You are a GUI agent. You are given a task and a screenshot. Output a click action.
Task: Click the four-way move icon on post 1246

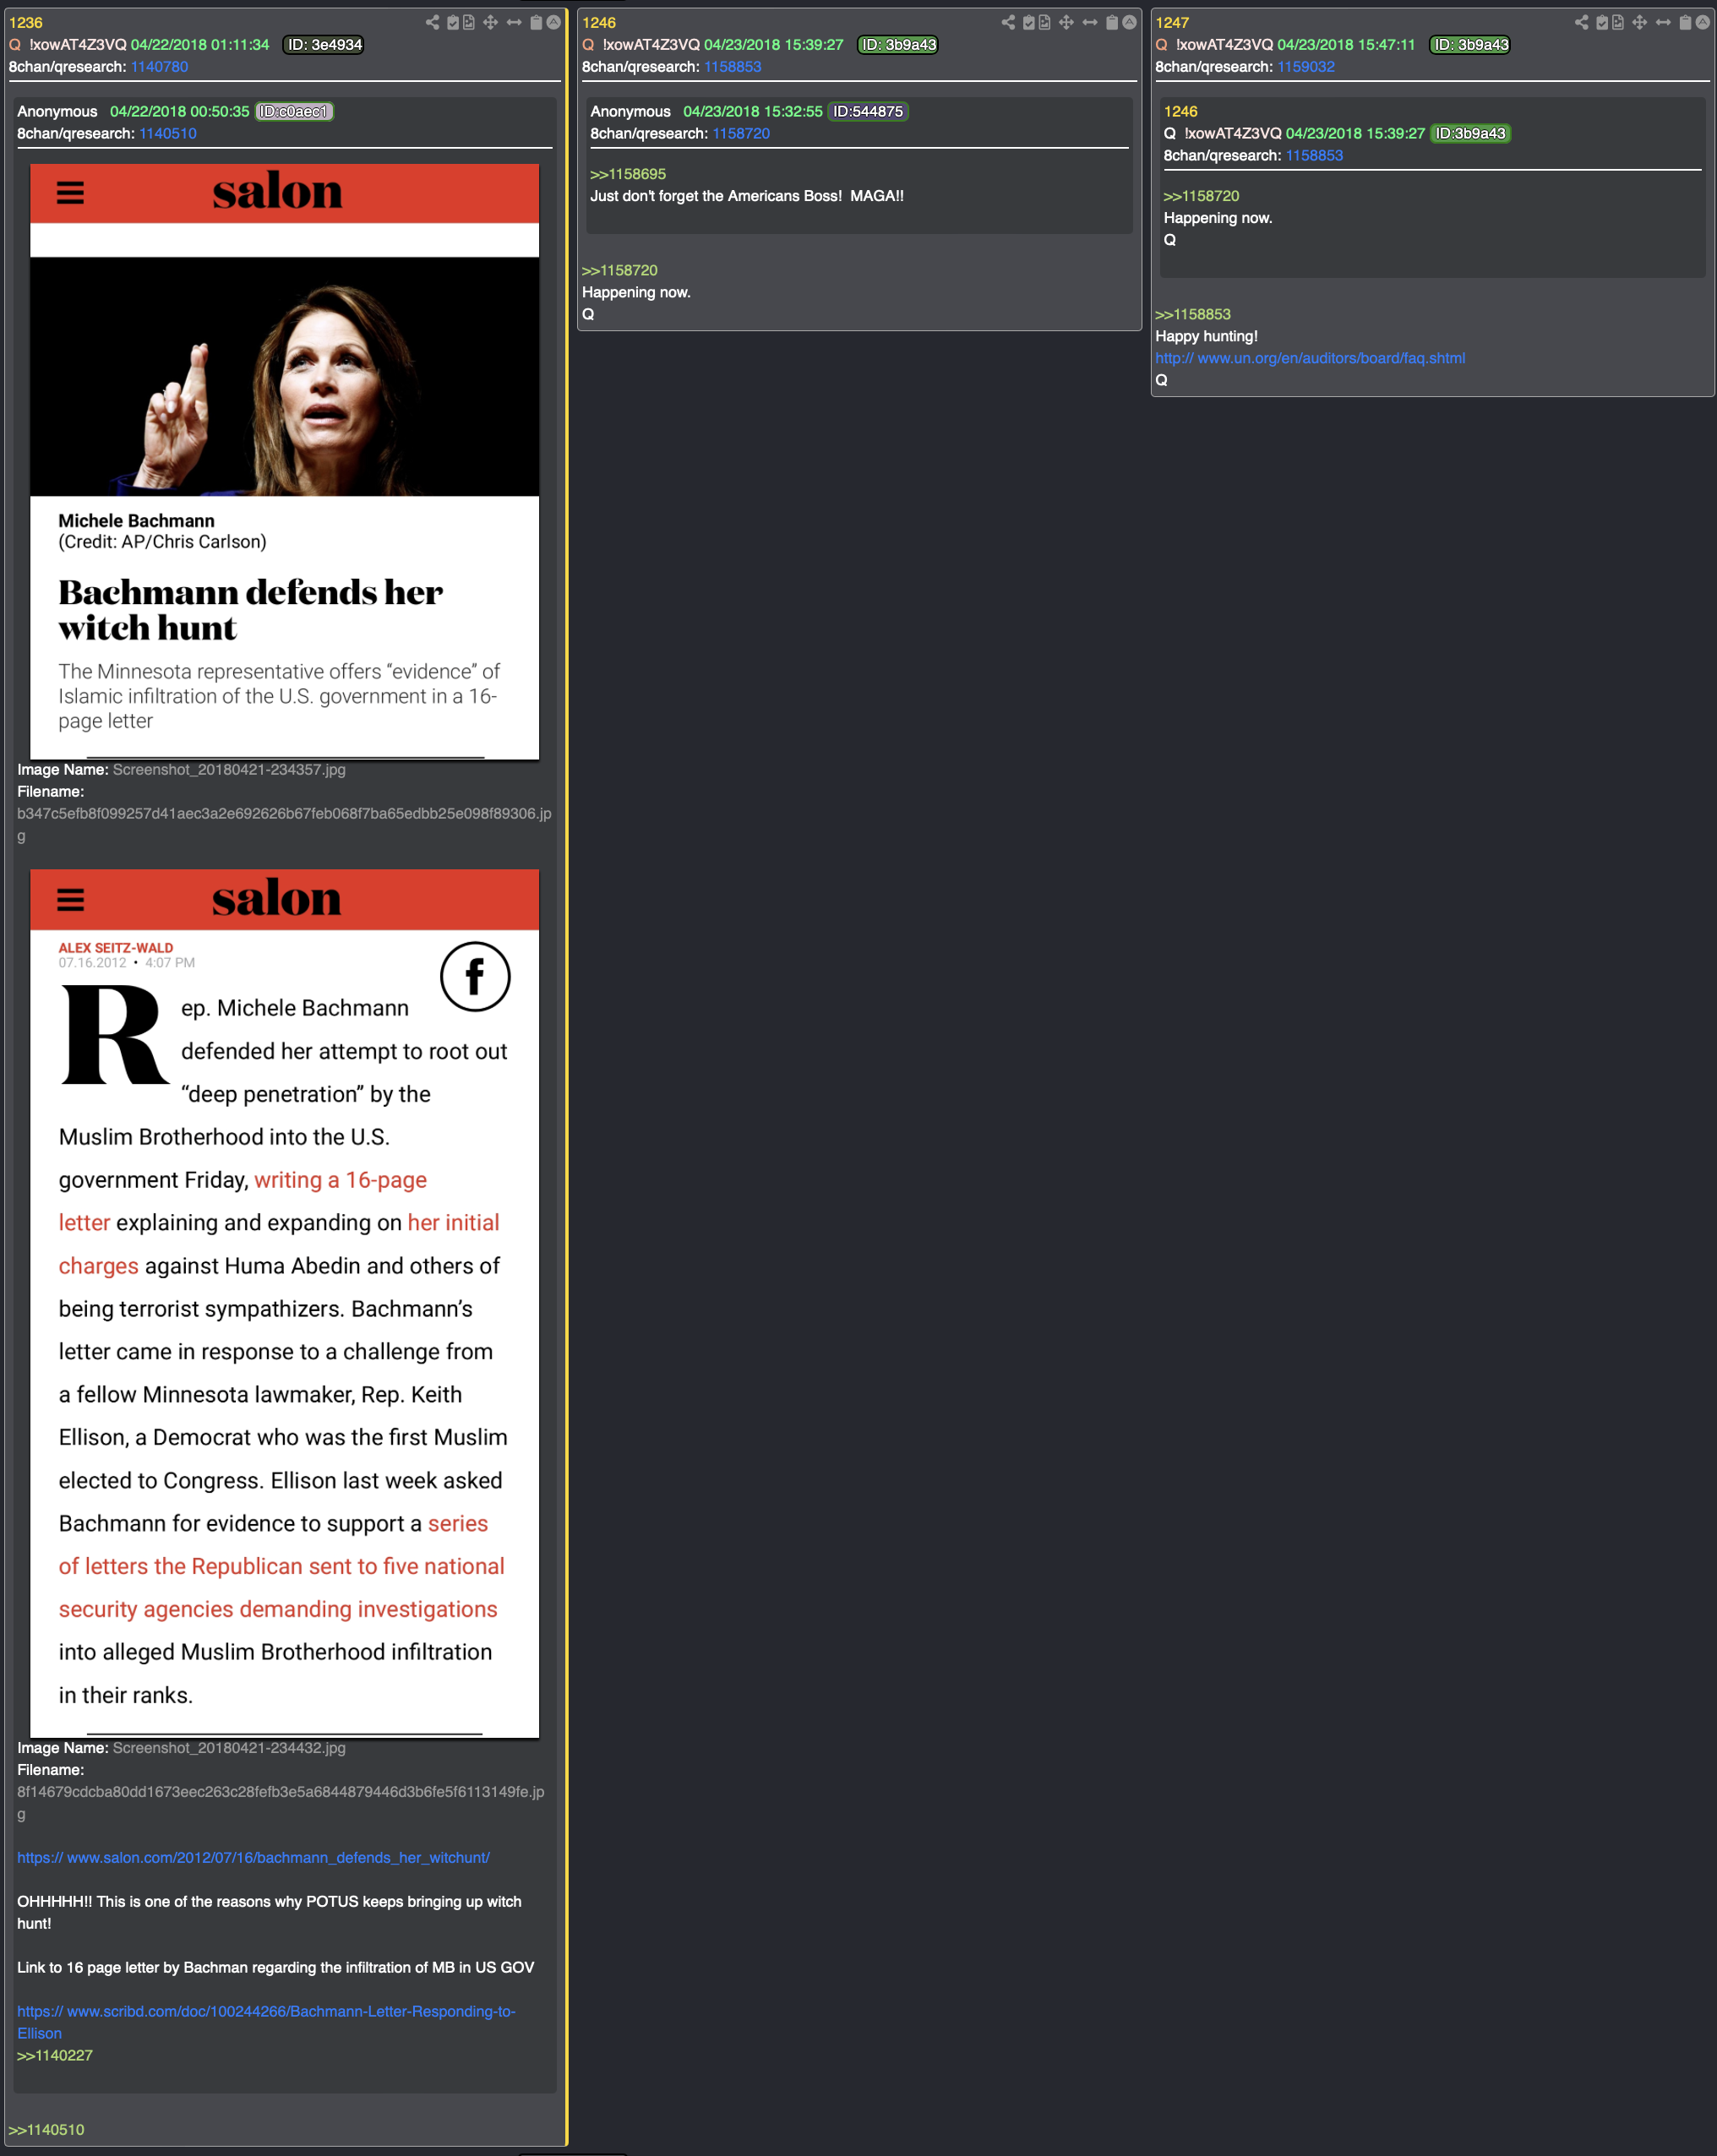point(1066,22)
